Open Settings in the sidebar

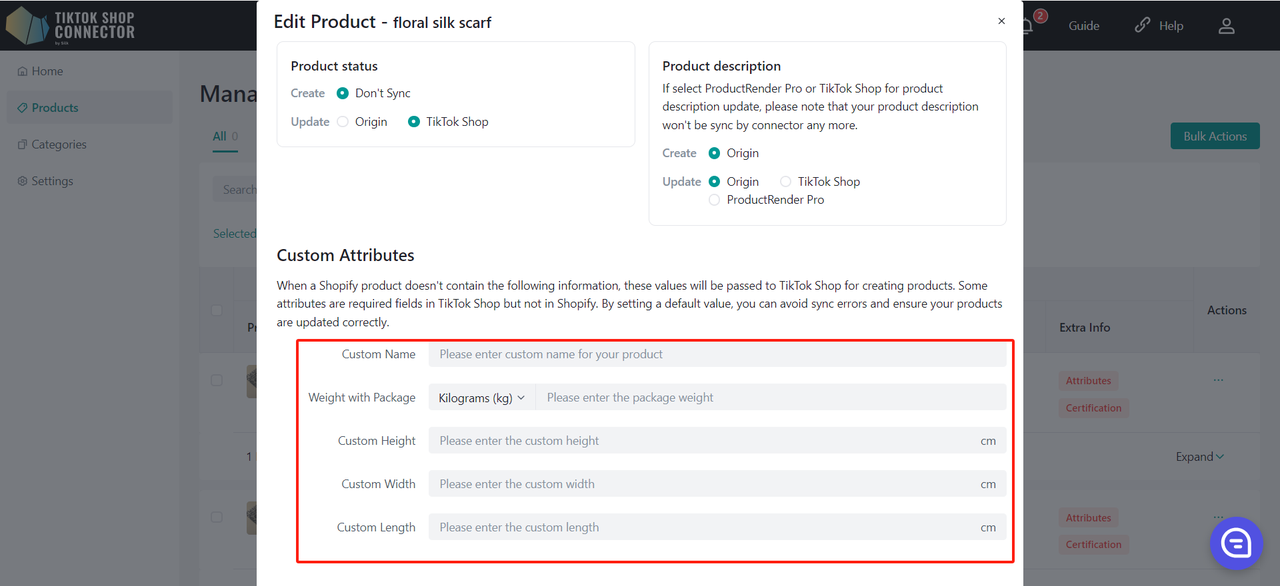pyautogui.click(x=45, y=181)
